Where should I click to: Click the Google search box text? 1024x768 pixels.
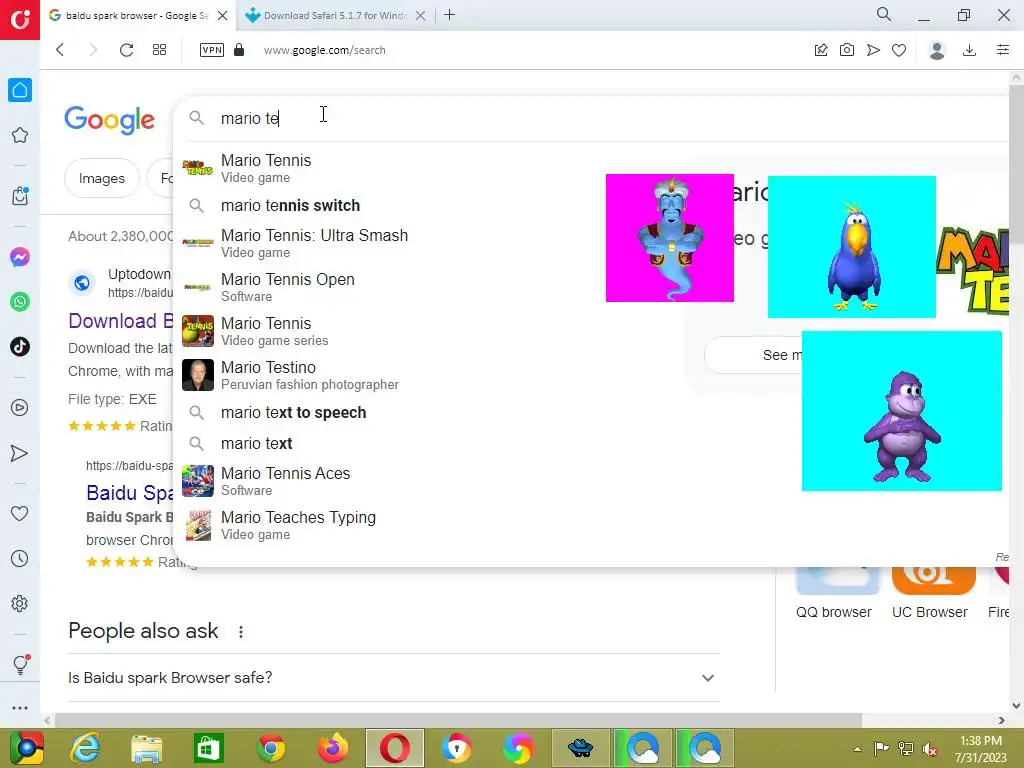(x=250, y=118)
